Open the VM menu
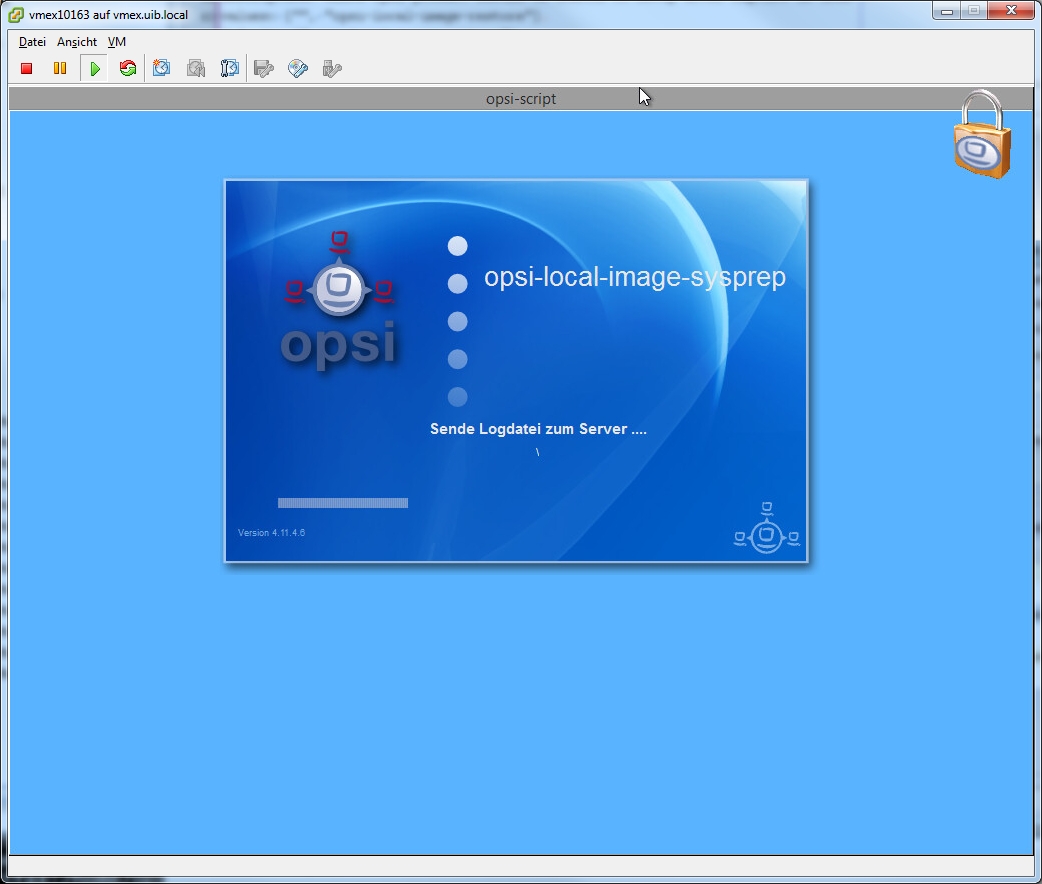 click(116, 42)
